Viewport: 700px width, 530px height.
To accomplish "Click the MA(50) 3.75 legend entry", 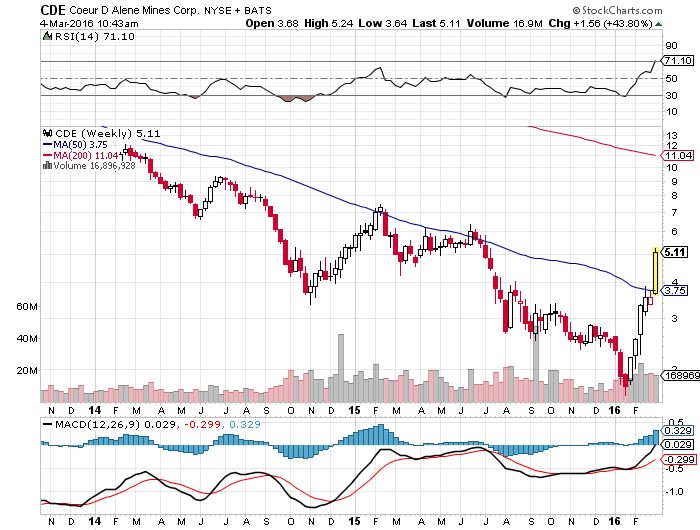I will (x=75, y=145).
